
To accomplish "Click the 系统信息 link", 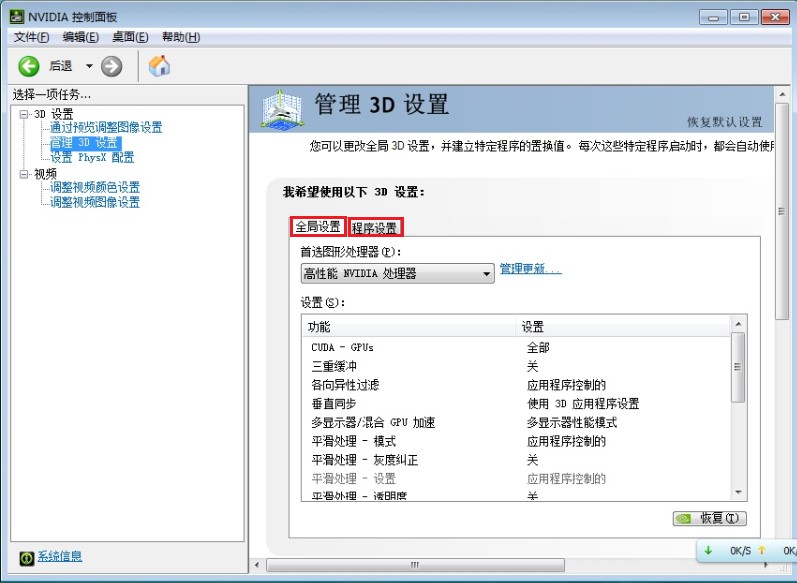I will (x=59, y=556).
